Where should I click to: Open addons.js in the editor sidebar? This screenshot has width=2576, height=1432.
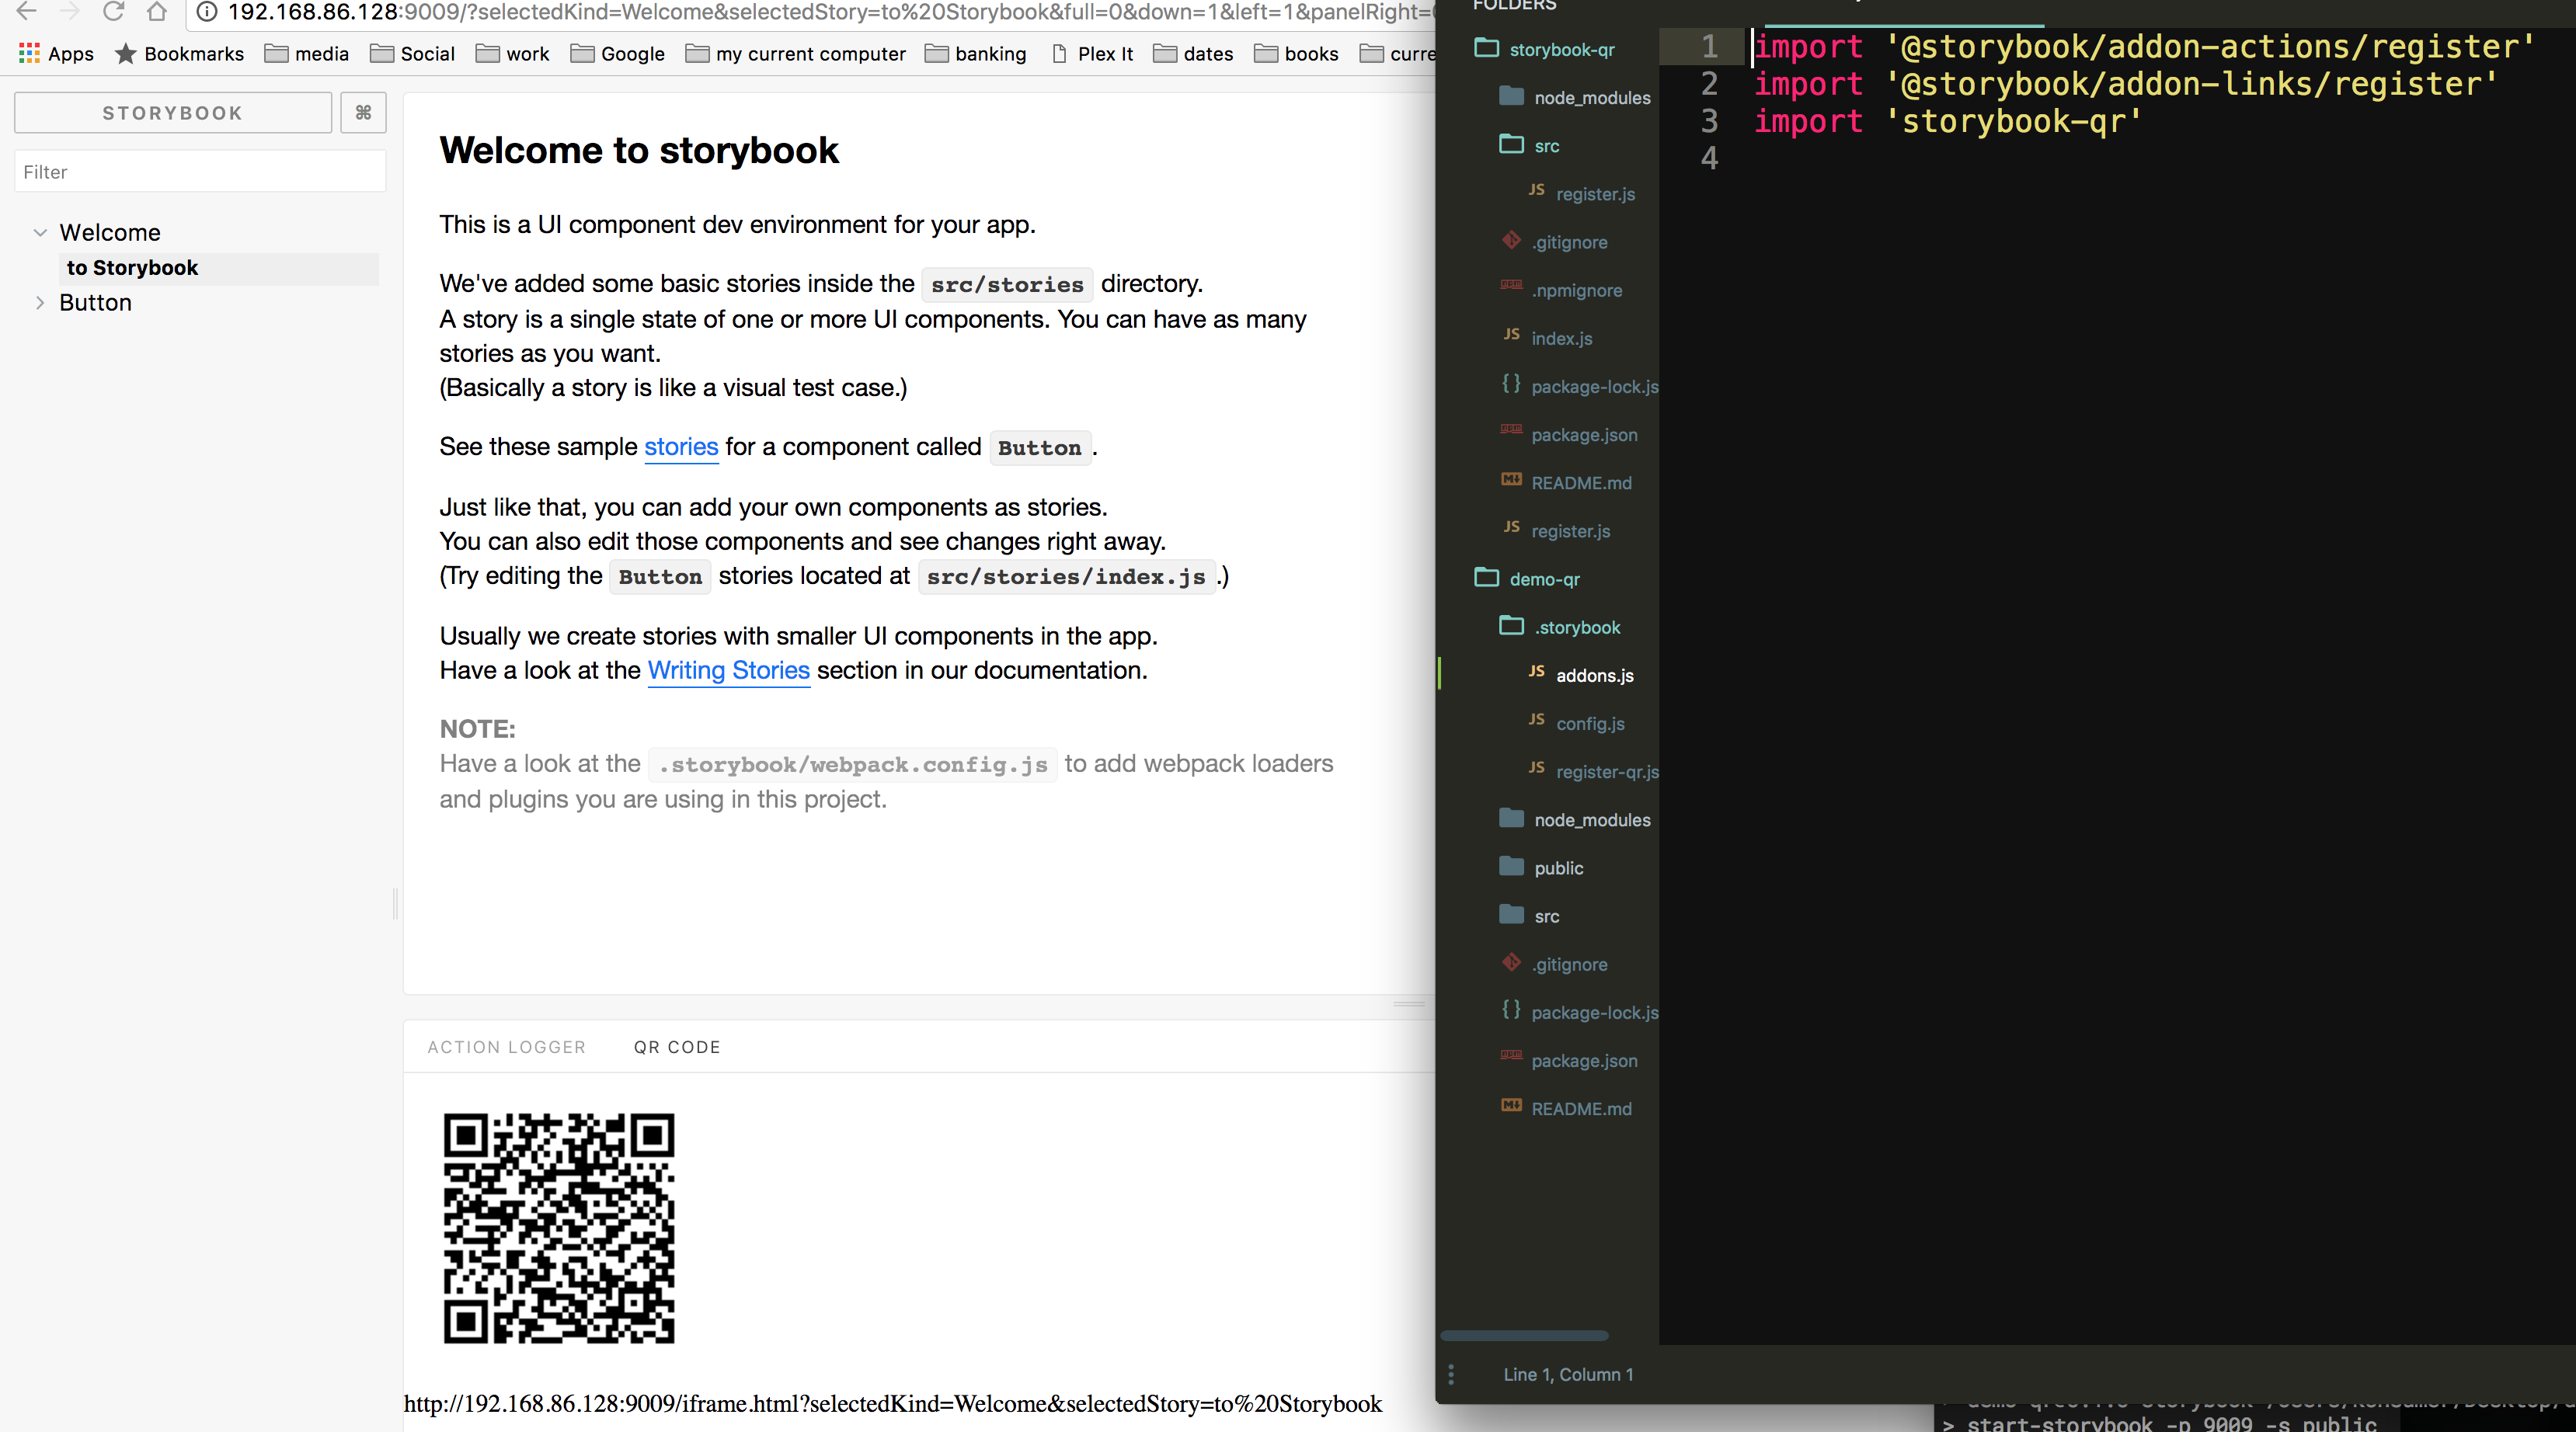(x=1594, y=675)
